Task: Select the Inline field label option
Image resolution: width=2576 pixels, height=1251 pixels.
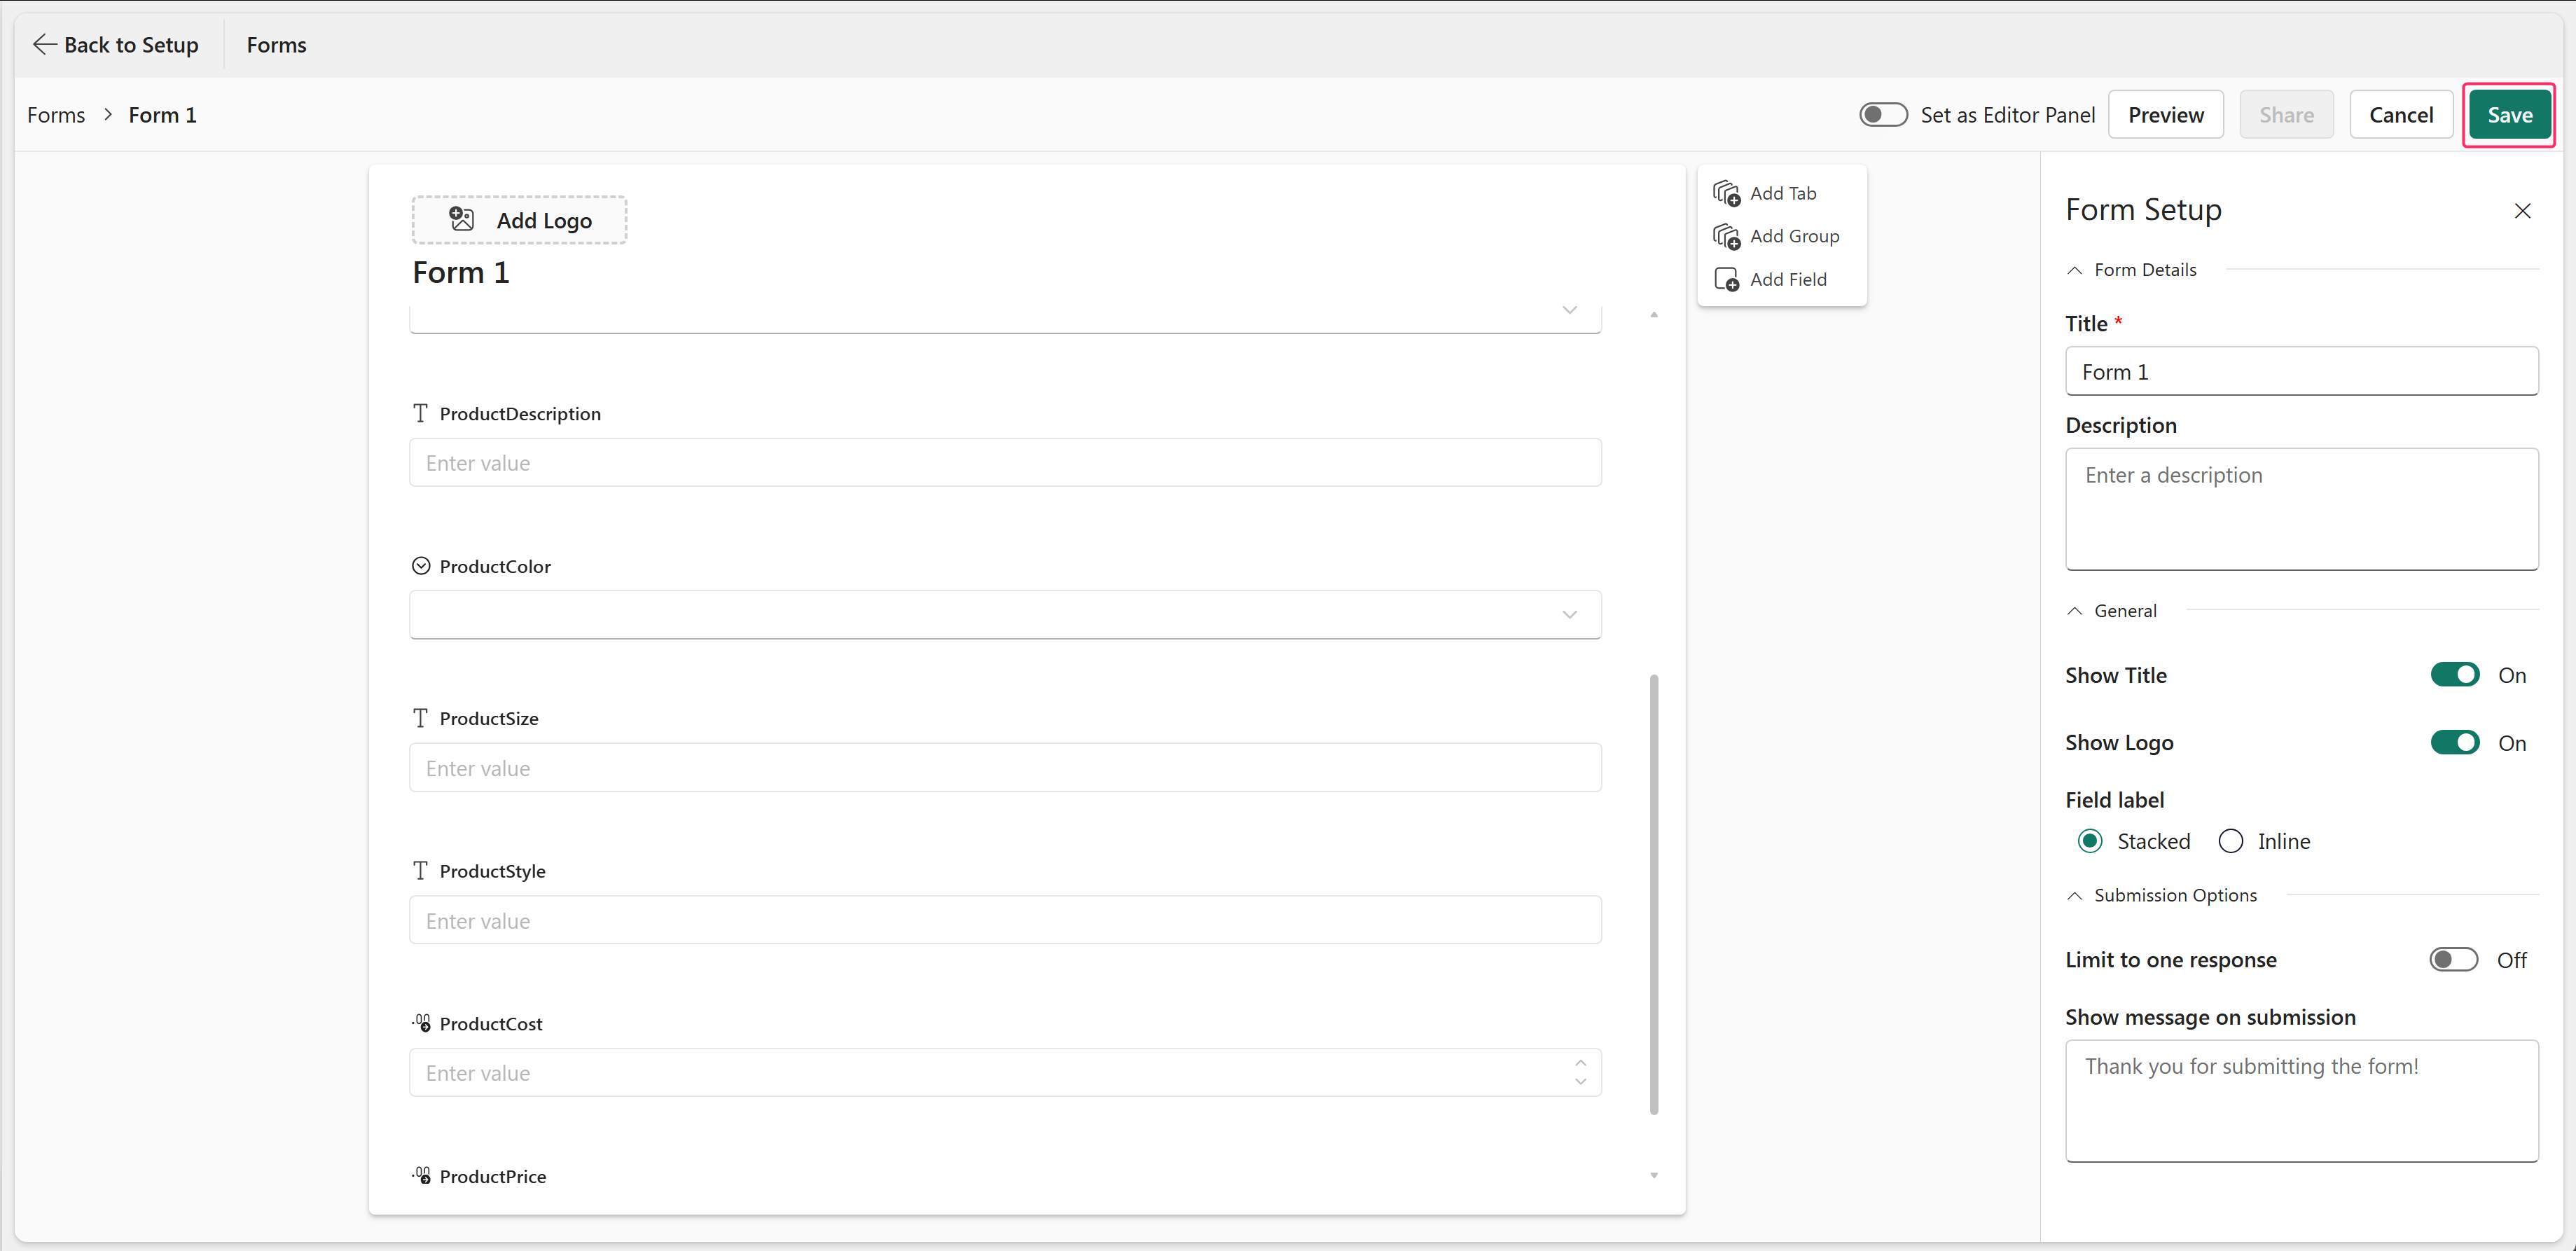Action: (2231, 841)
